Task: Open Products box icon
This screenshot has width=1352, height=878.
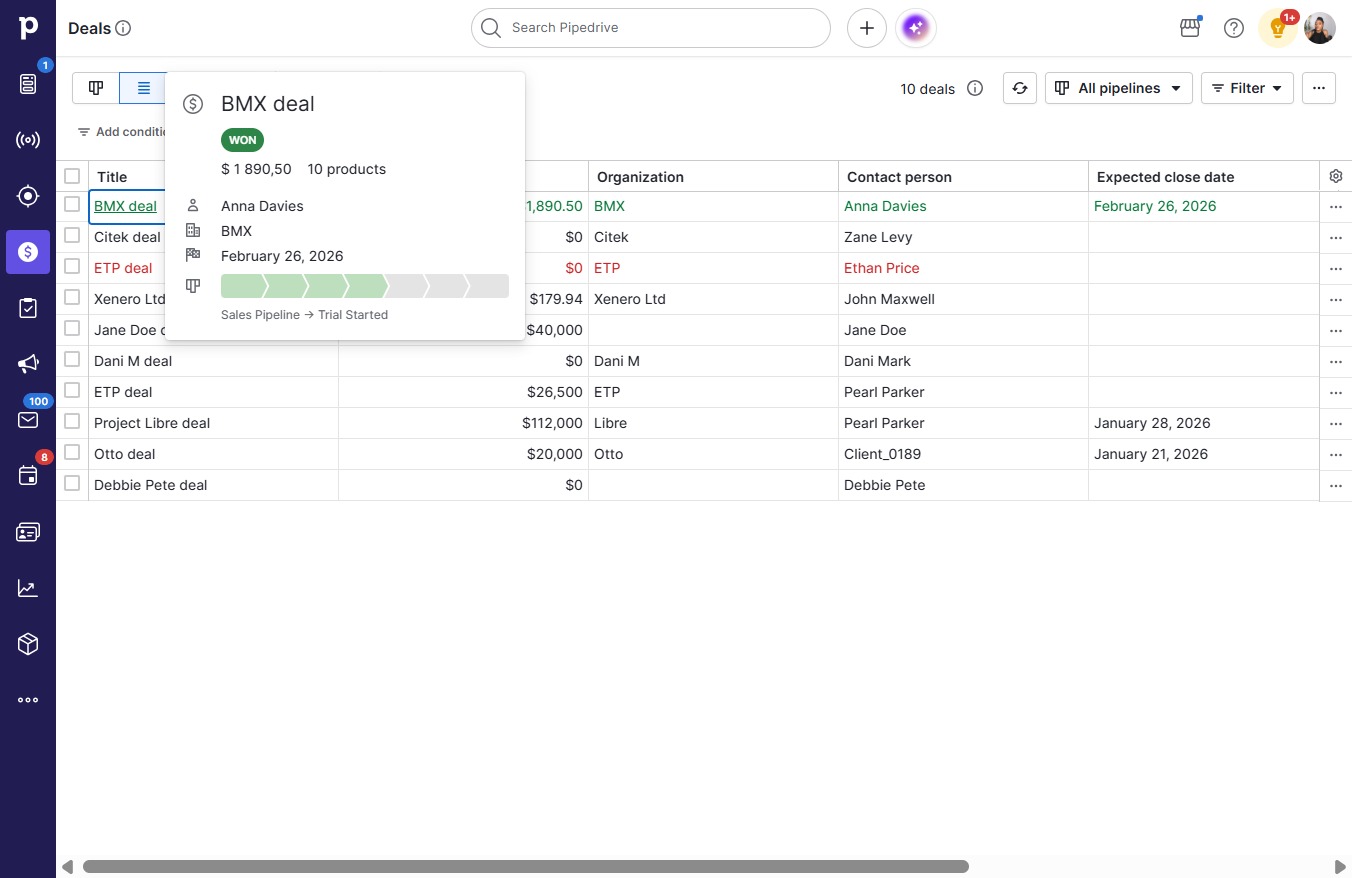Action: click(28, 644)
